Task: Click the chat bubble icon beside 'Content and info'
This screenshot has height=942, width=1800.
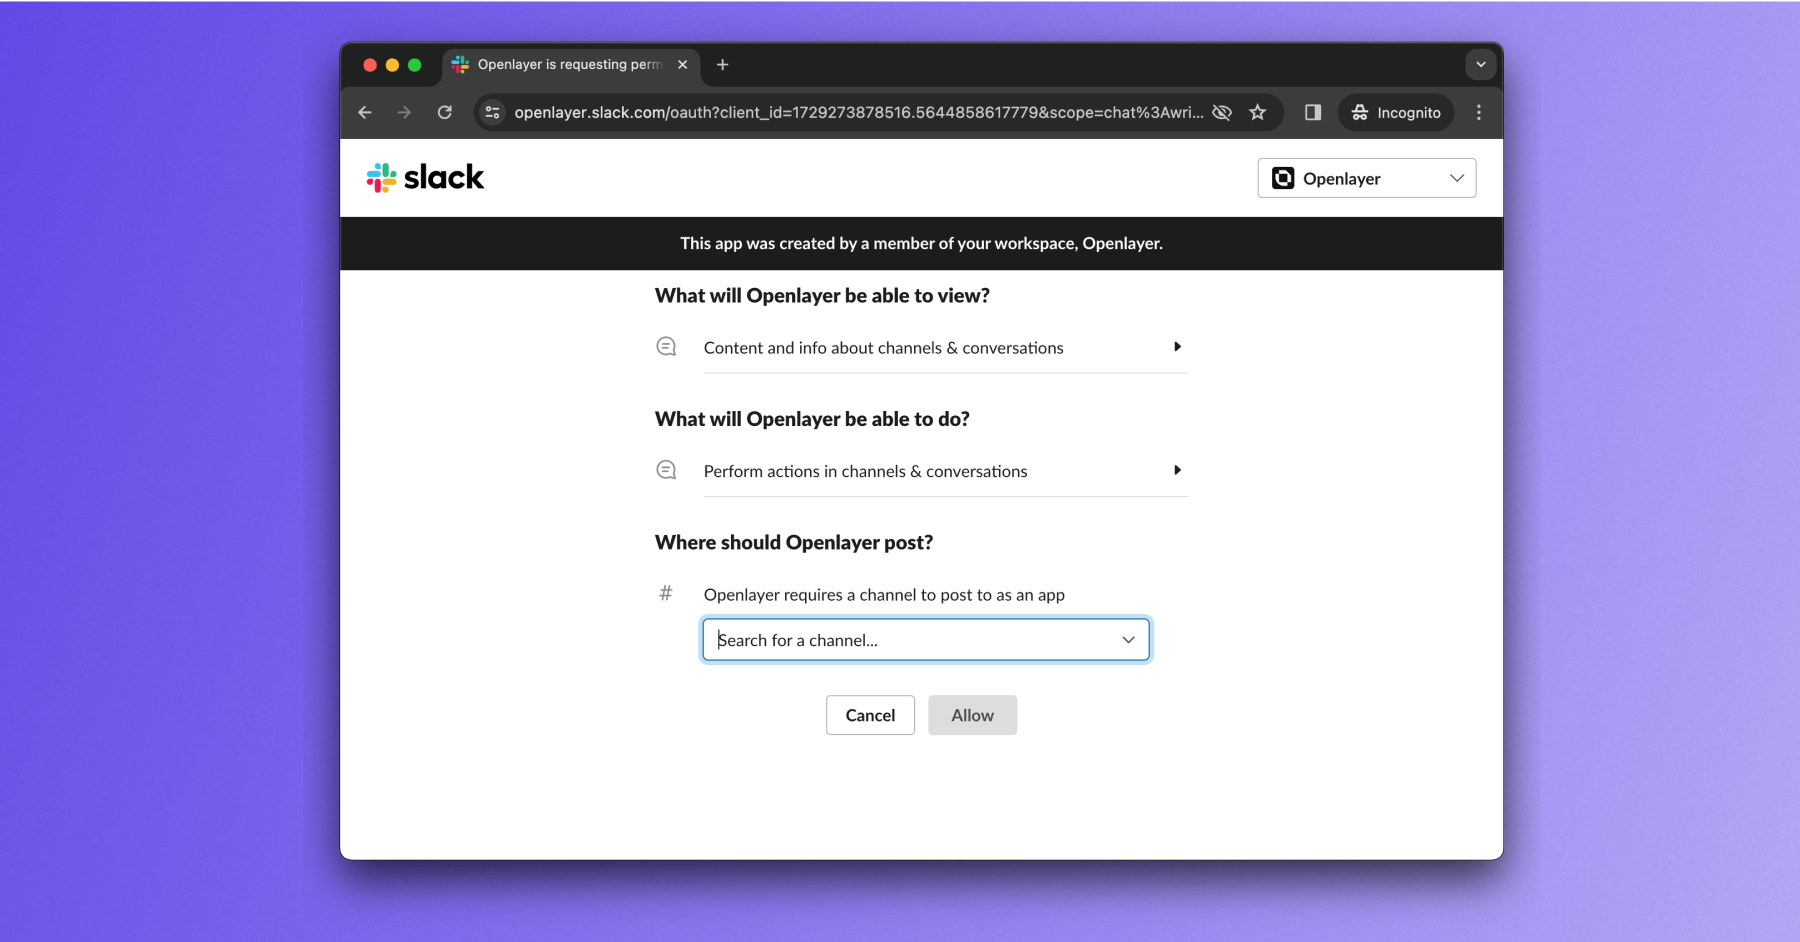Action: pyautogui.click(x=666, y=347)
